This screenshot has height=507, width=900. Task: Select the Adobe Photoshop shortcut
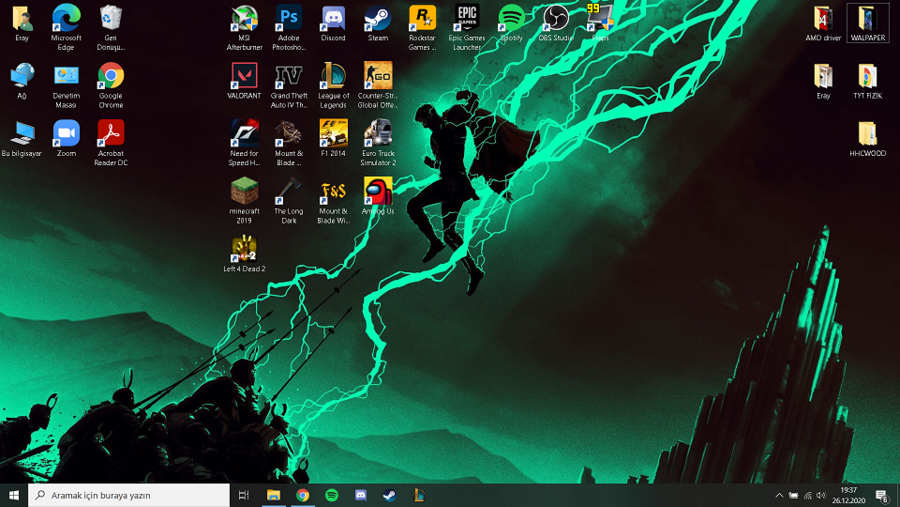tap(288, 19)
